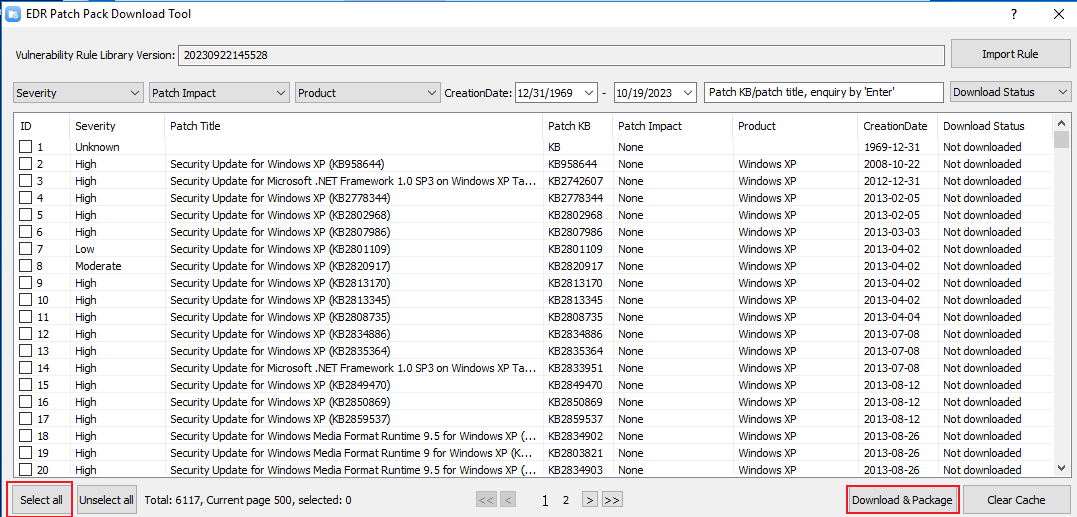This screenshot has height=517, width=1077.
Task: Jump to last page double arrow
Action: click(x=612, y=500)
